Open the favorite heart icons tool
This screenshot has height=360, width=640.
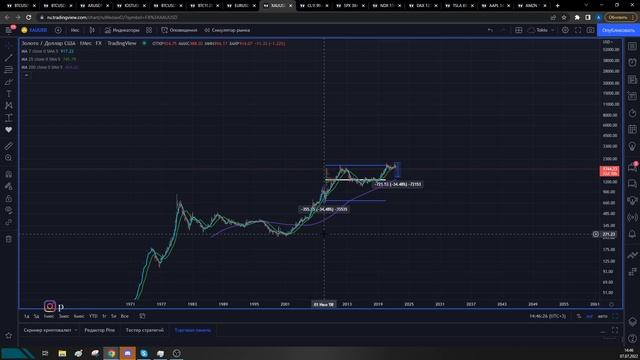pos(9,130)
